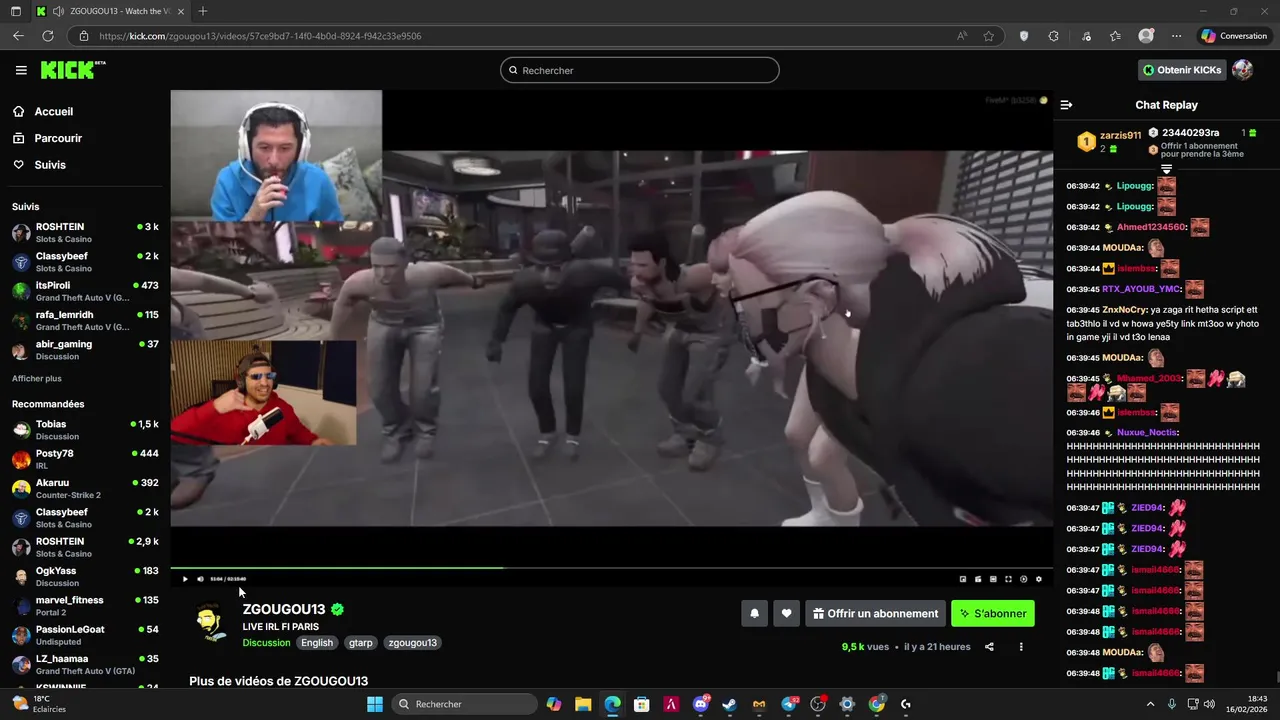Select the English tag
The height and width of the screenshot is (720, 1280).
pos(317,643)
